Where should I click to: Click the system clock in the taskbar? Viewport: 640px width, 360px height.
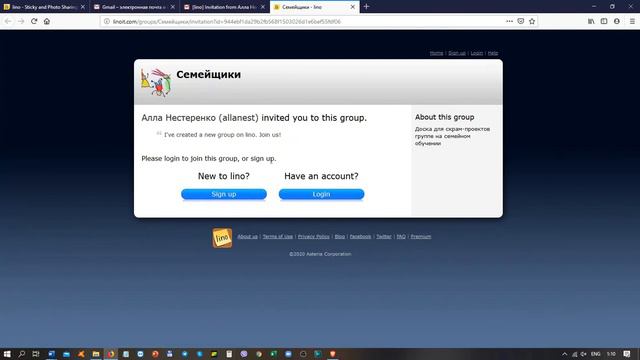point(611,354)
